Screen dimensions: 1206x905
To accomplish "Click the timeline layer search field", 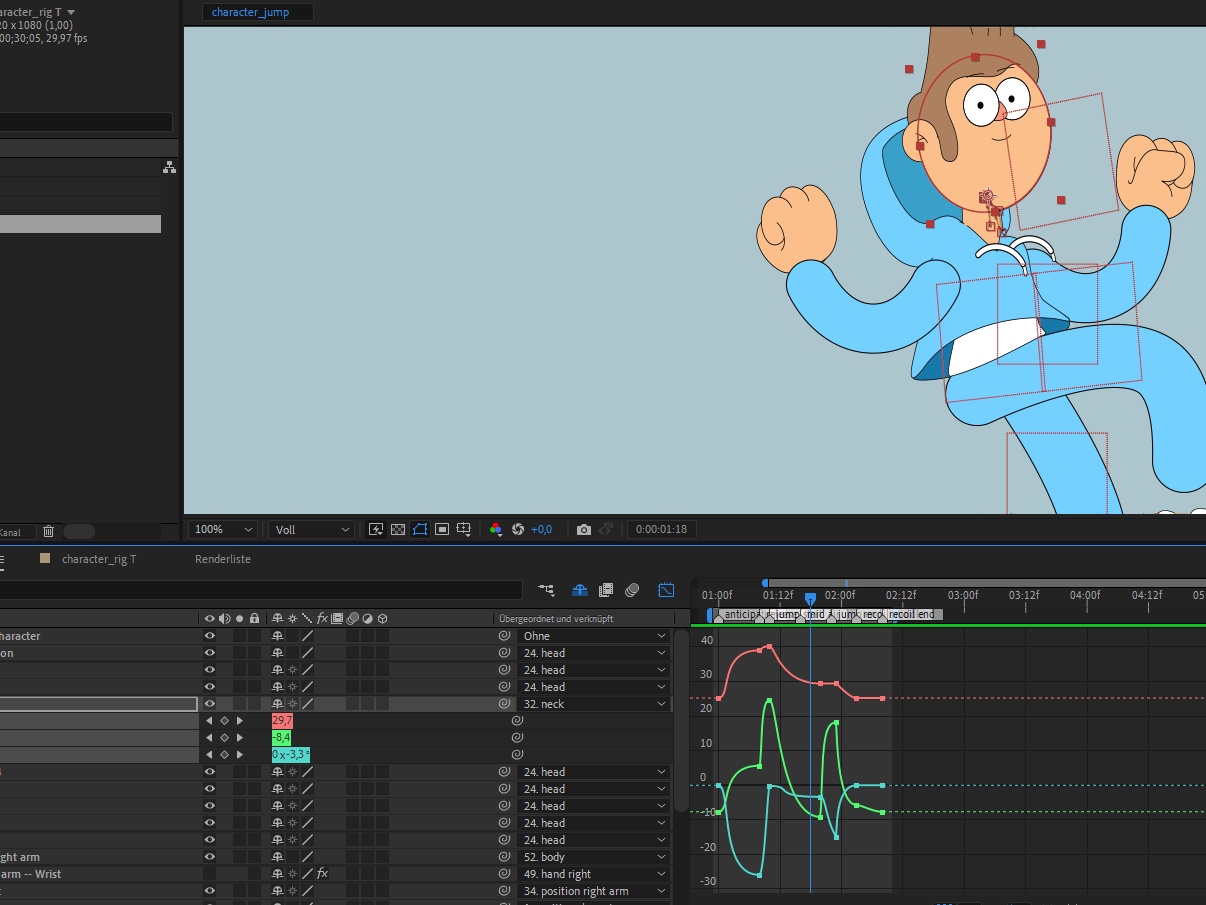I will click(x=260, y=590).
